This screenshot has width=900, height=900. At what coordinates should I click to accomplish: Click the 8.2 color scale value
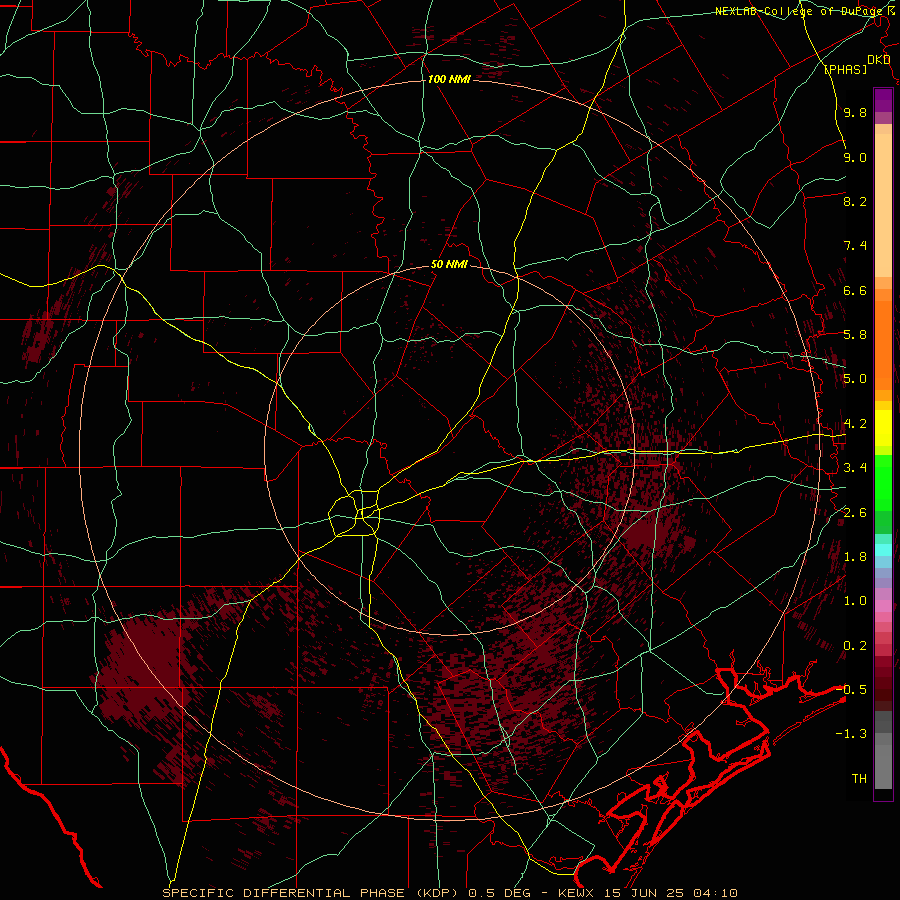[855, 202]
